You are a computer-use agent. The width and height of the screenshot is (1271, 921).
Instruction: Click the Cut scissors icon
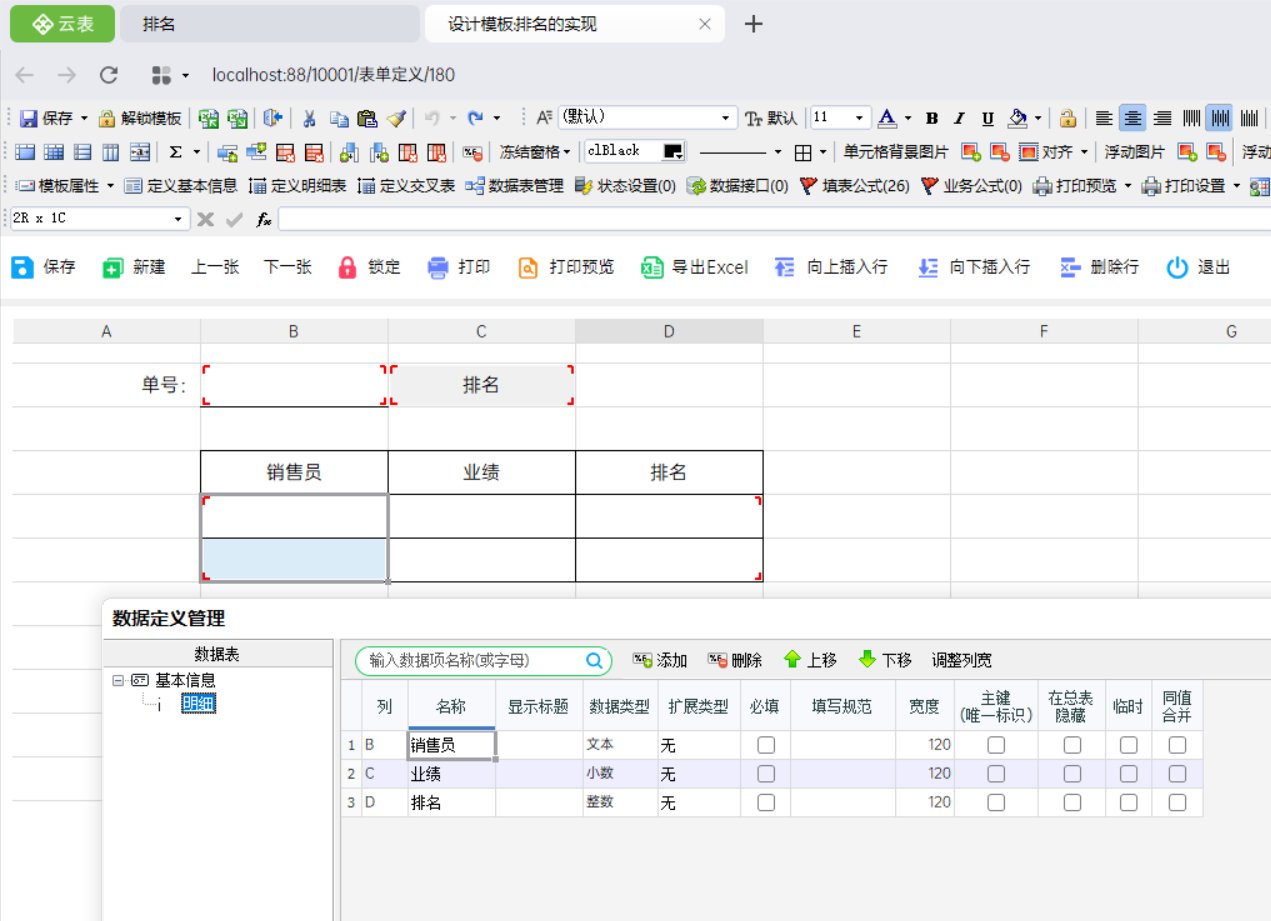[309, 118]
